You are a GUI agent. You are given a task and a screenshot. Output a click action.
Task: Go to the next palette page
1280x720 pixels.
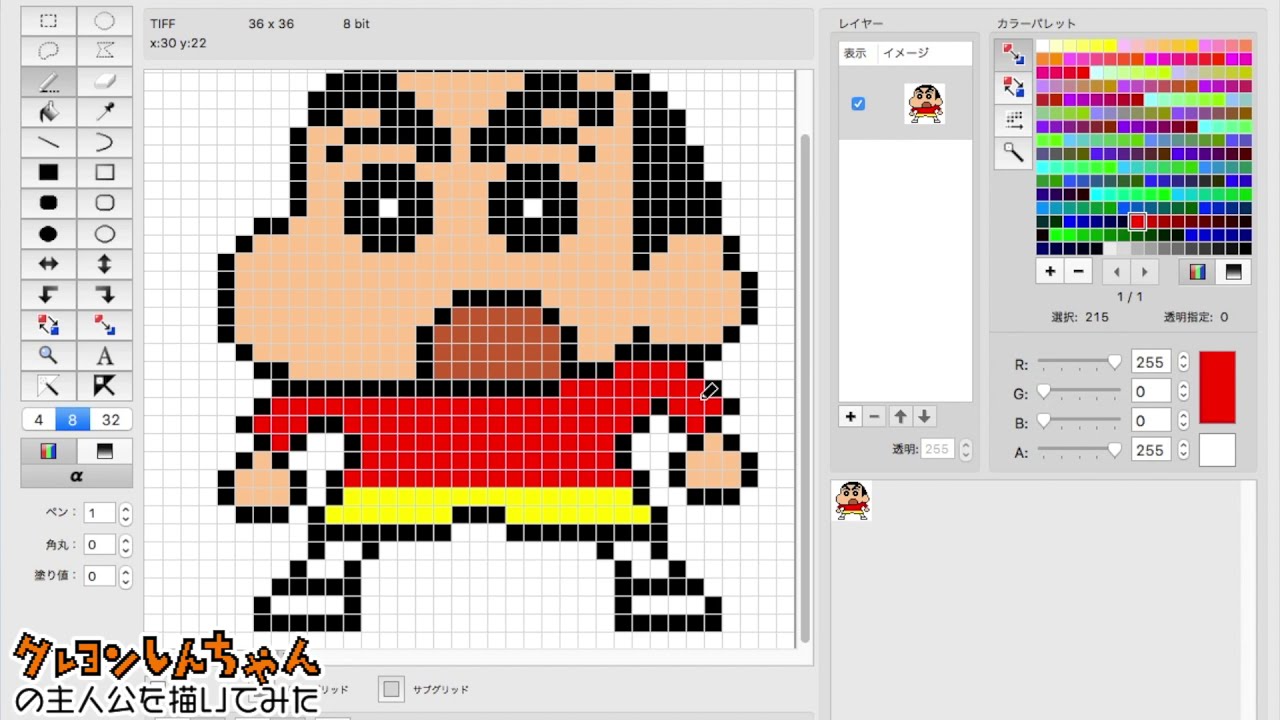1144,271
